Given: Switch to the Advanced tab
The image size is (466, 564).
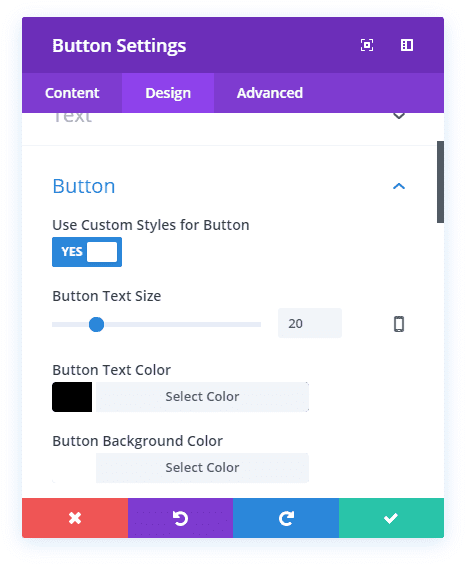Looking at the screenshot, I should 270,93.
